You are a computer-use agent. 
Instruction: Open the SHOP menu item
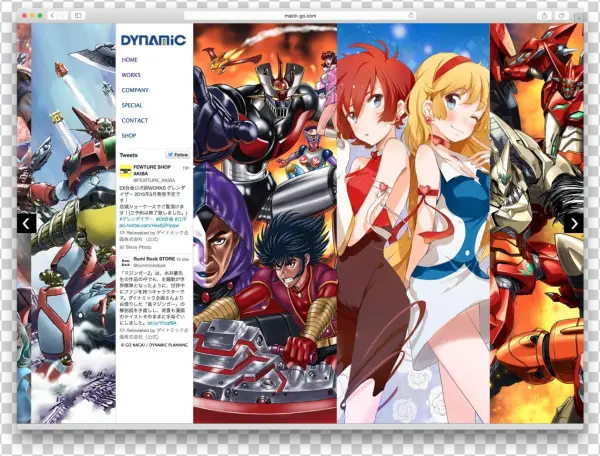coord(129,135)
